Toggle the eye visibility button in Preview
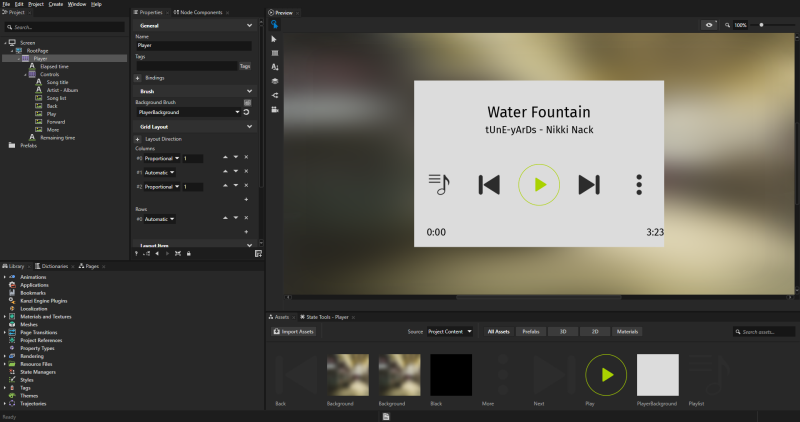The height and width of the screenshot is (422, 800). (710, 24)
